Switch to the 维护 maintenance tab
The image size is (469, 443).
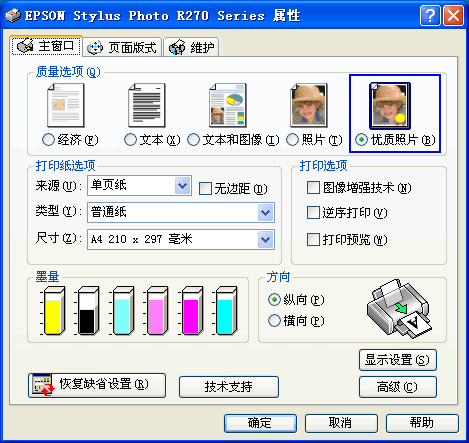coord(191,47)
